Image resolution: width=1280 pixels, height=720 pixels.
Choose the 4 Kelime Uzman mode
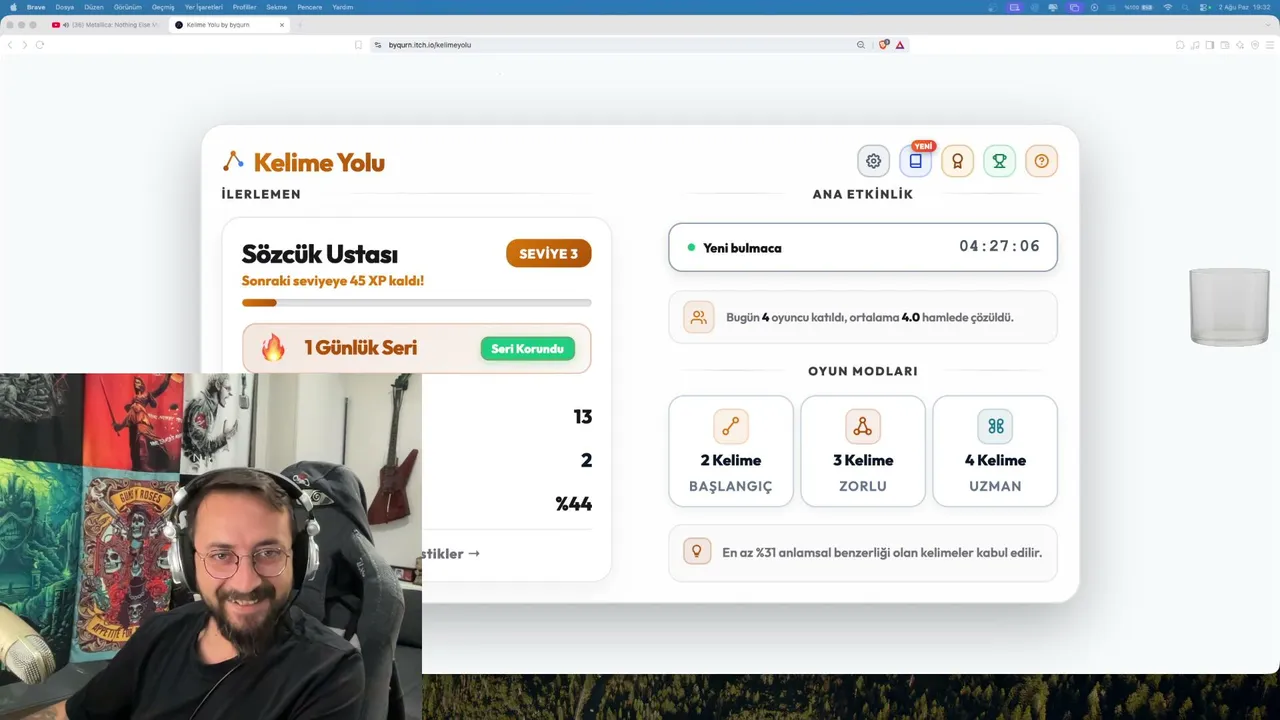(x=995, y=451)
